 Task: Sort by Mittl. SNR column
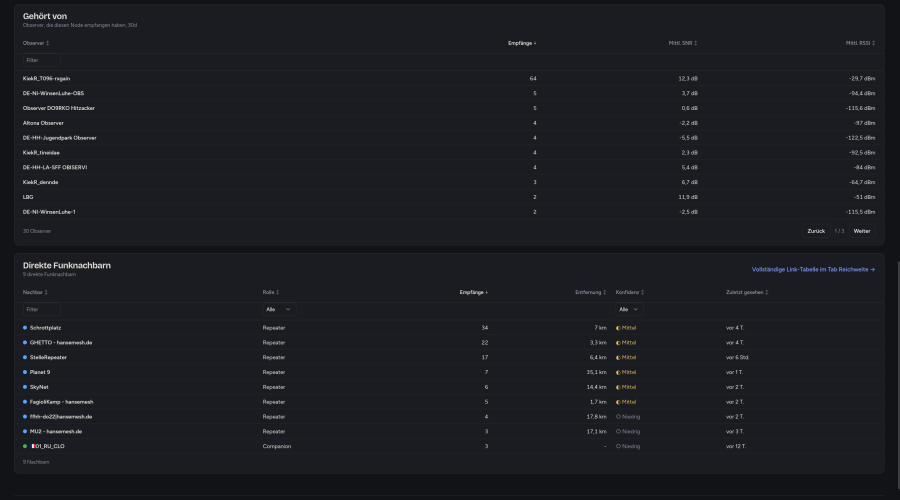pyautogui.click(x=682, y=43)
